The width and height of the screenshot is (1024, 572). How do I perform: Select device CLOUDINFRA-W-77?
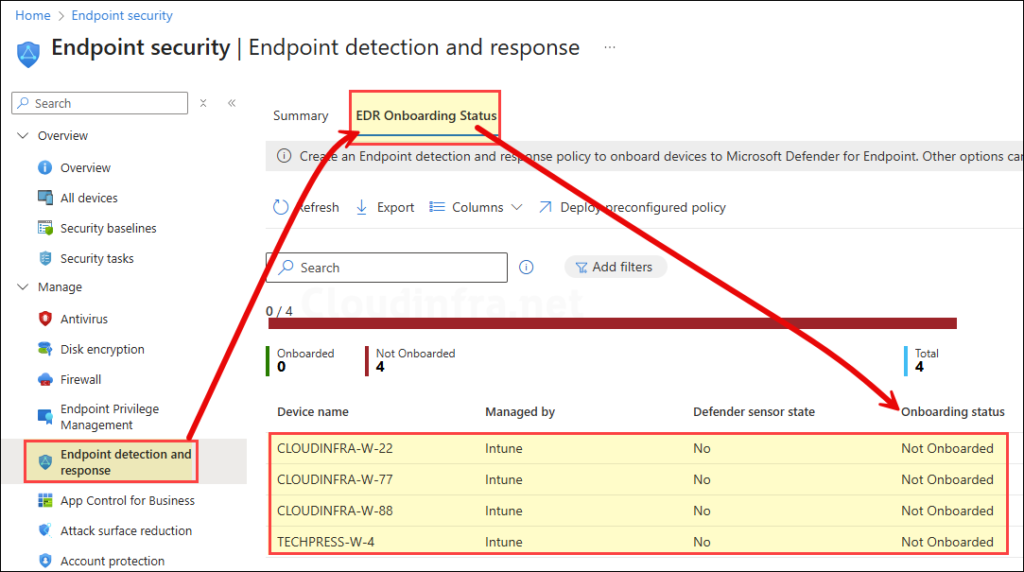335,480
